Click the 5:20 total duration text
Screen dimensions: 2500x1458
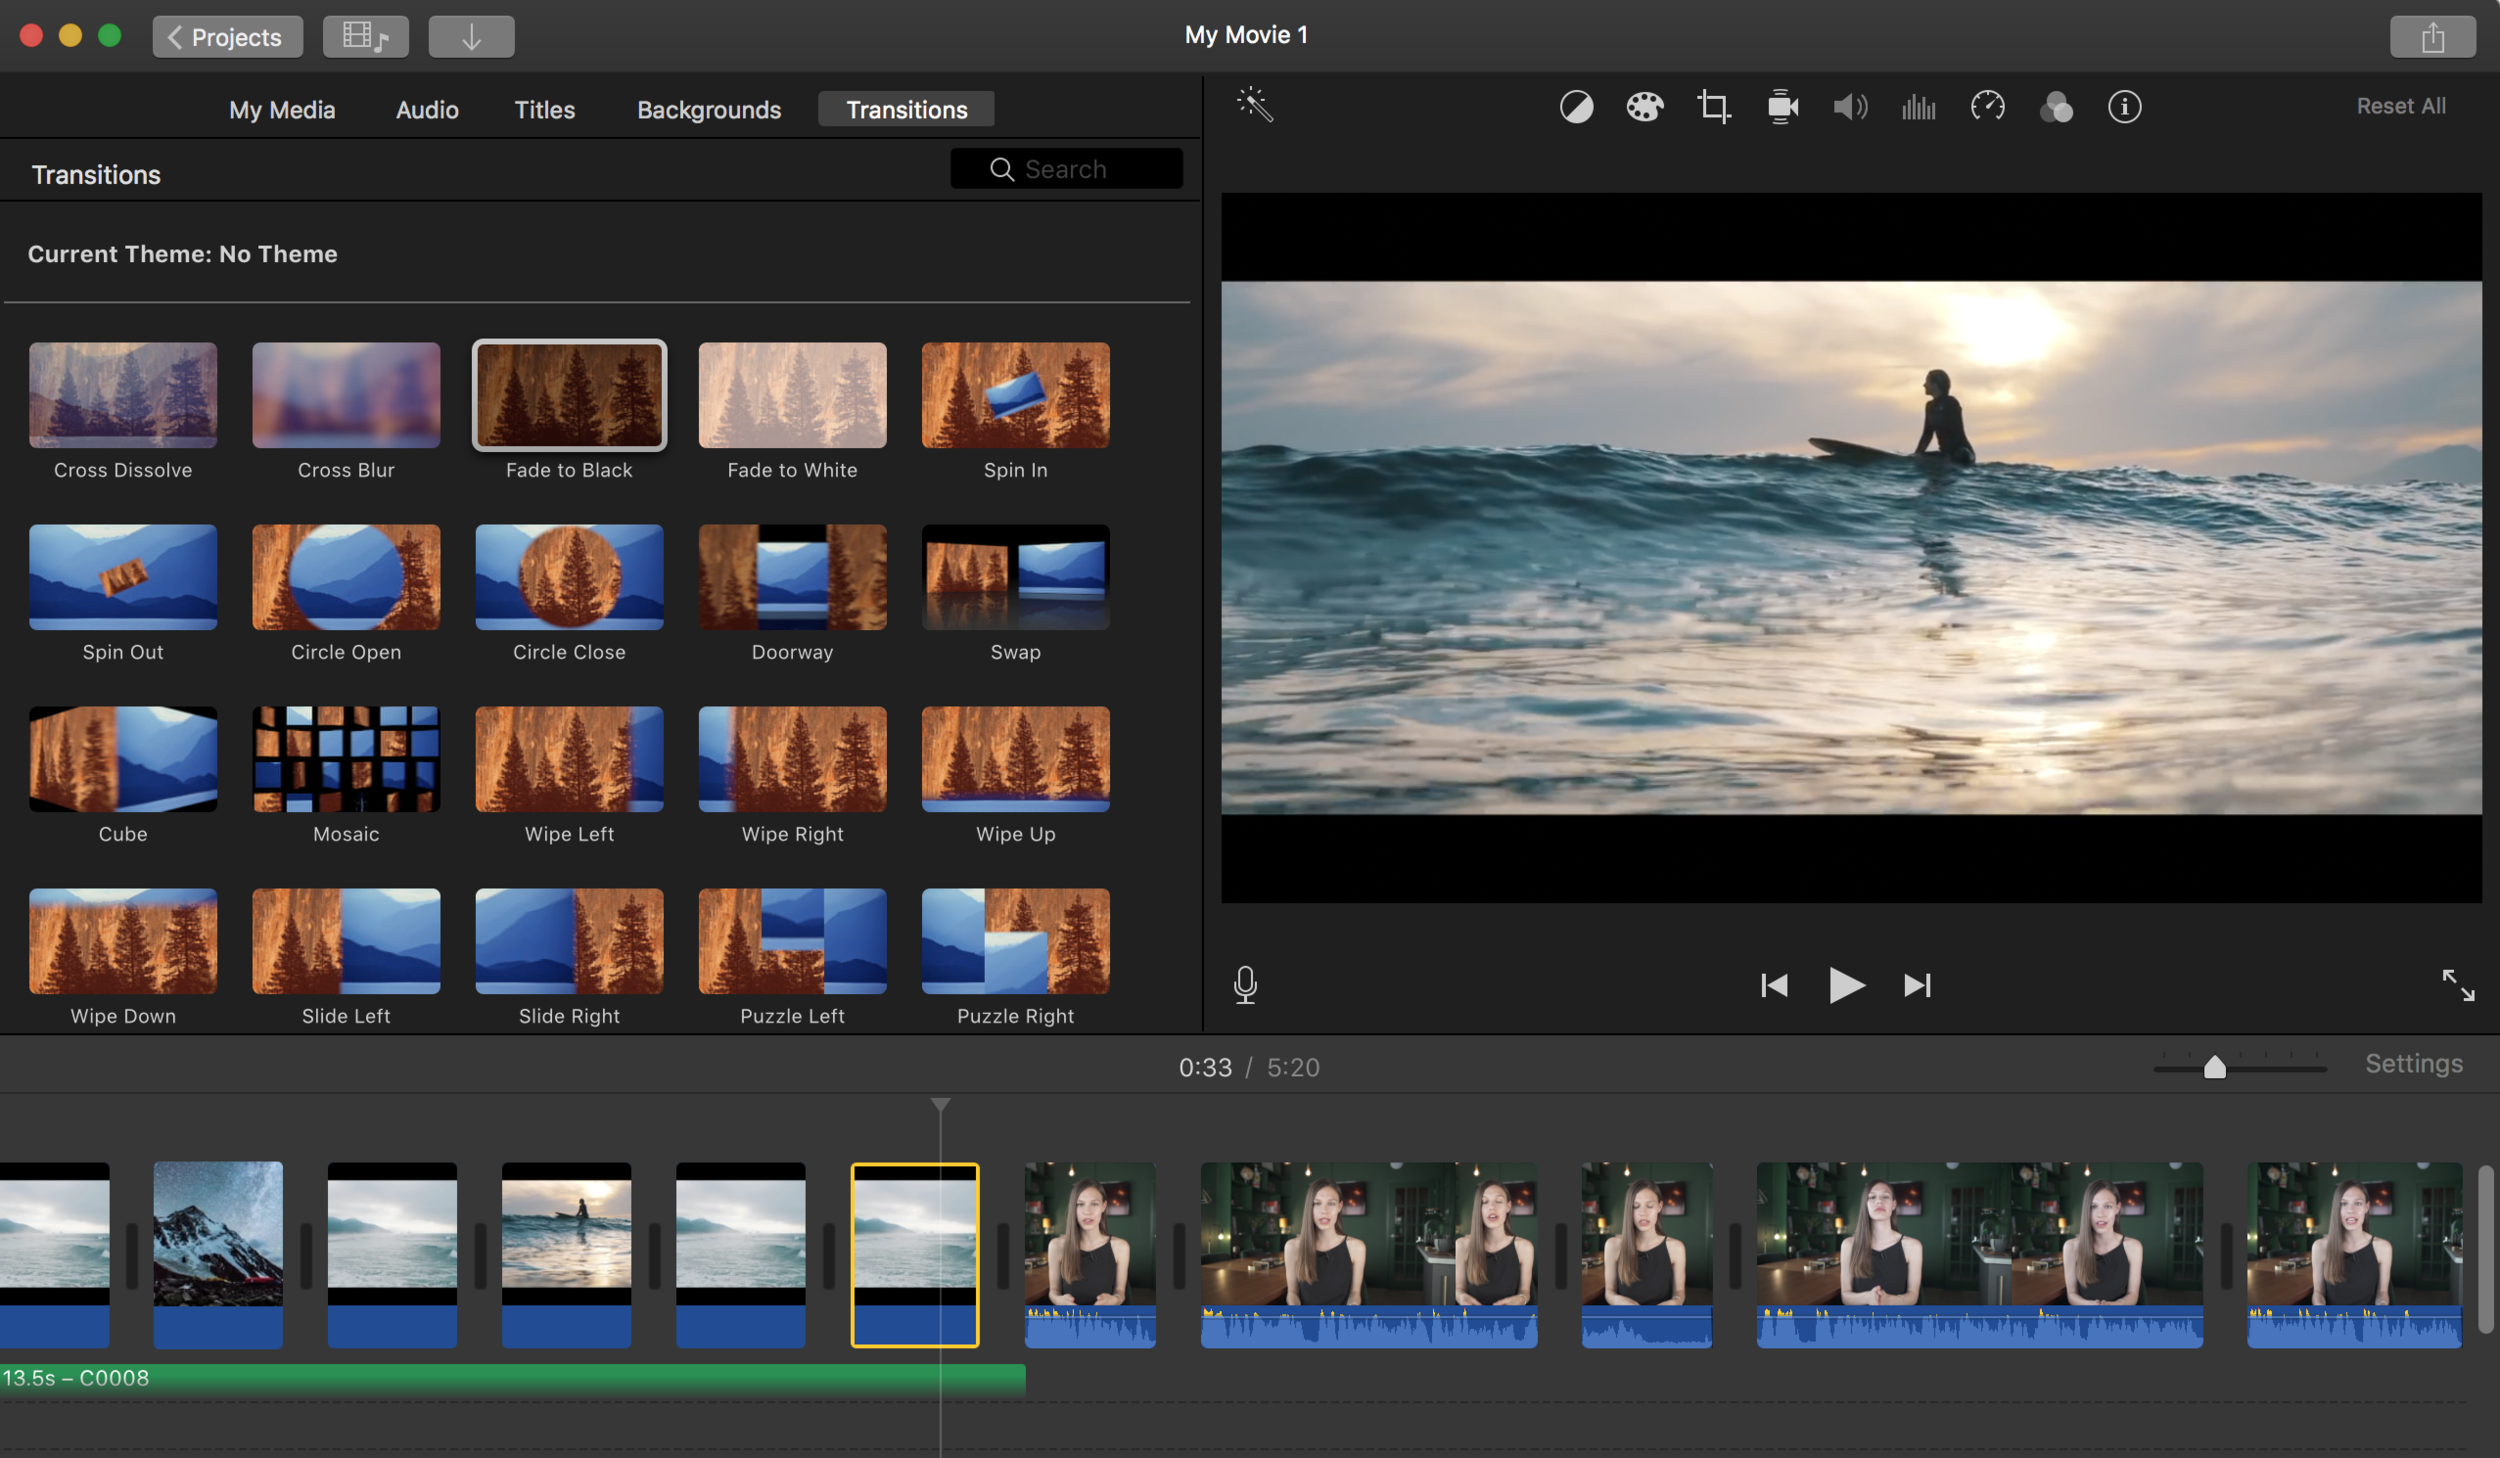pyautogui.click(x=1293, y=1067)
